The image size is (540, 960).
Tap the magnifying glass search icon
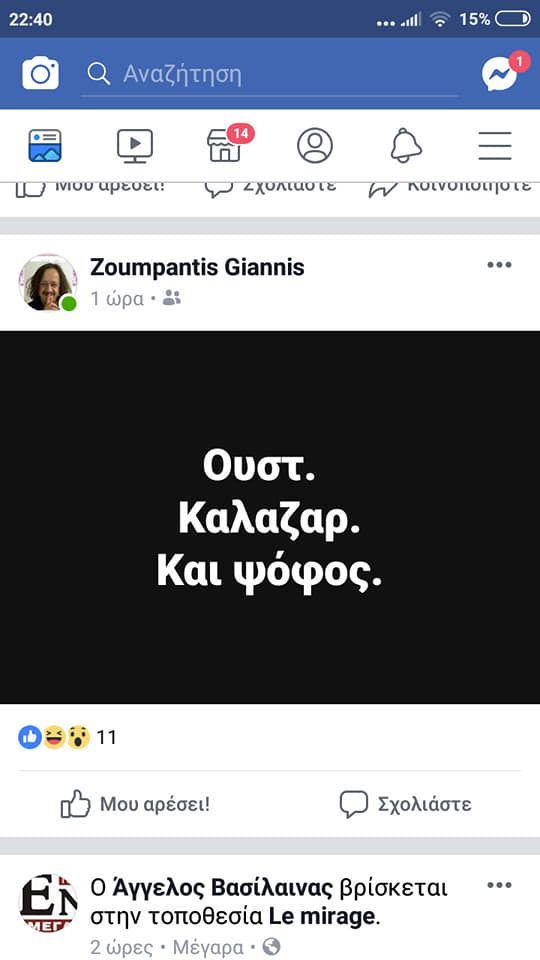(98, 74)
